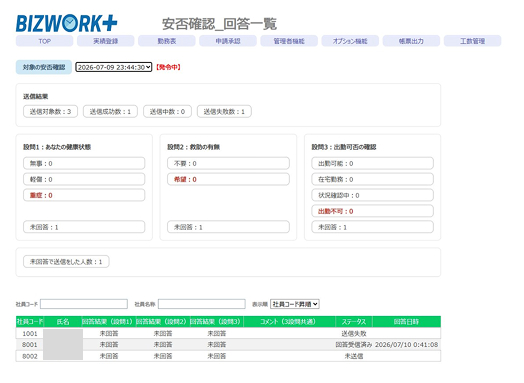Screen dimensions: 524x383
Task: Select the red 出勤不可:0 answer filter
Action: (373, 211)
